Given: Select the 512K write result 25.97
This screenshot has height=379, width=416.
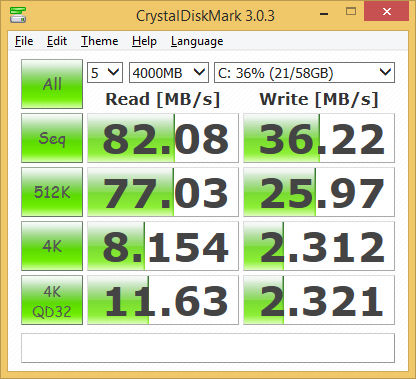Looking at the screenshot, I should (x=319, y=192).
